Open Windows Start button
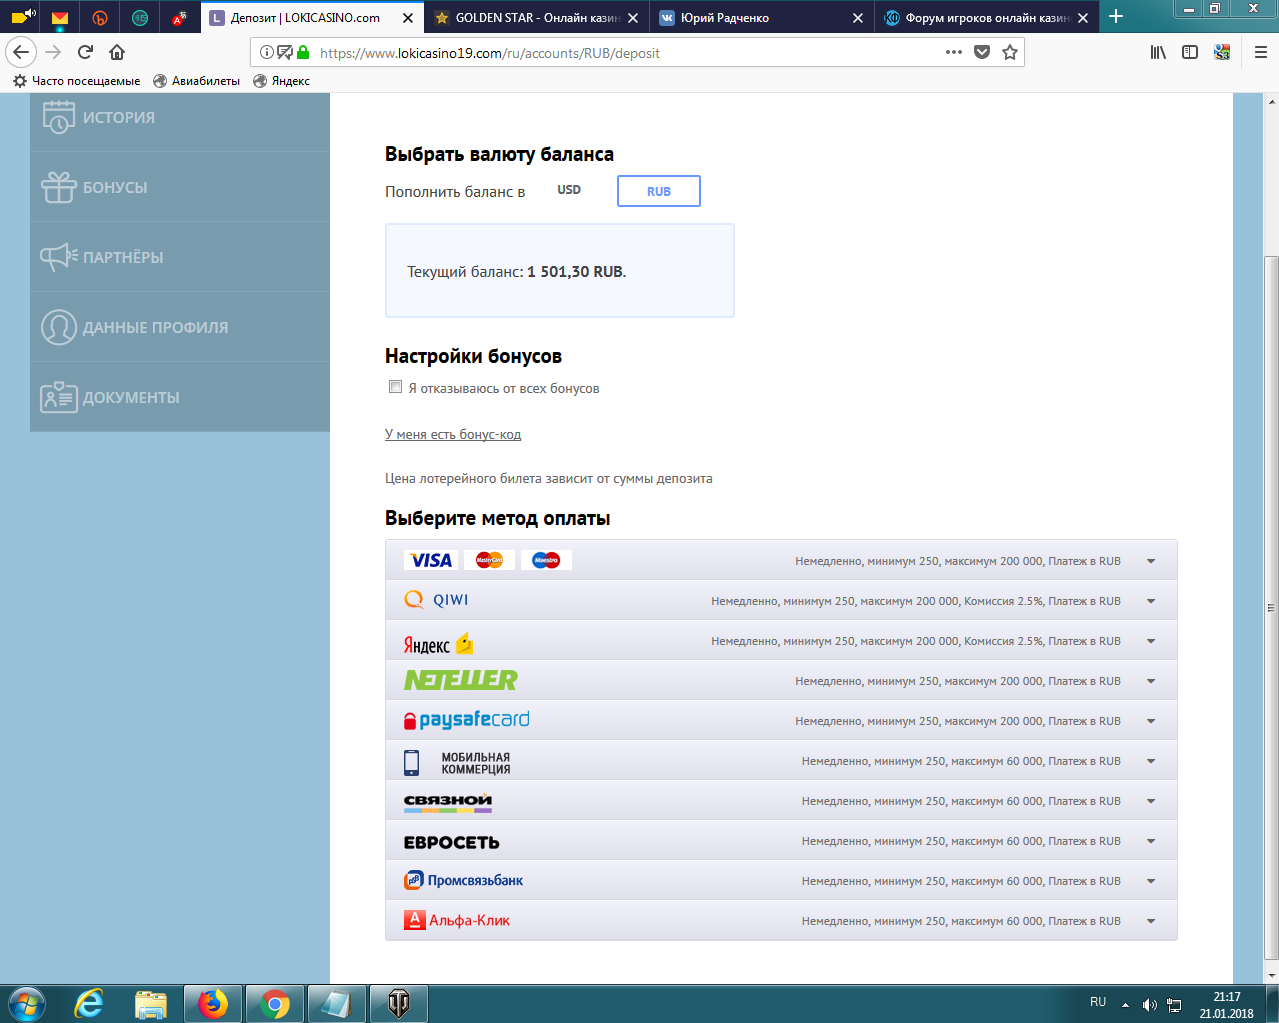1279x1023 pixels. (27, 1003)
